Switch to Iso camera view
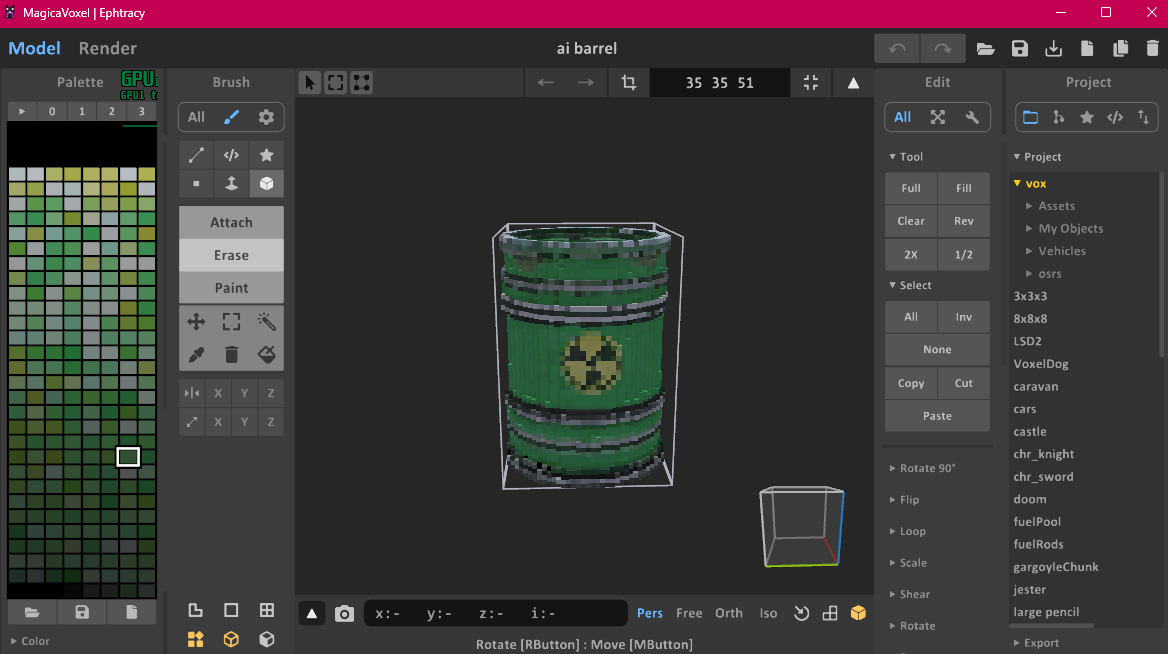 coord(768,613)
